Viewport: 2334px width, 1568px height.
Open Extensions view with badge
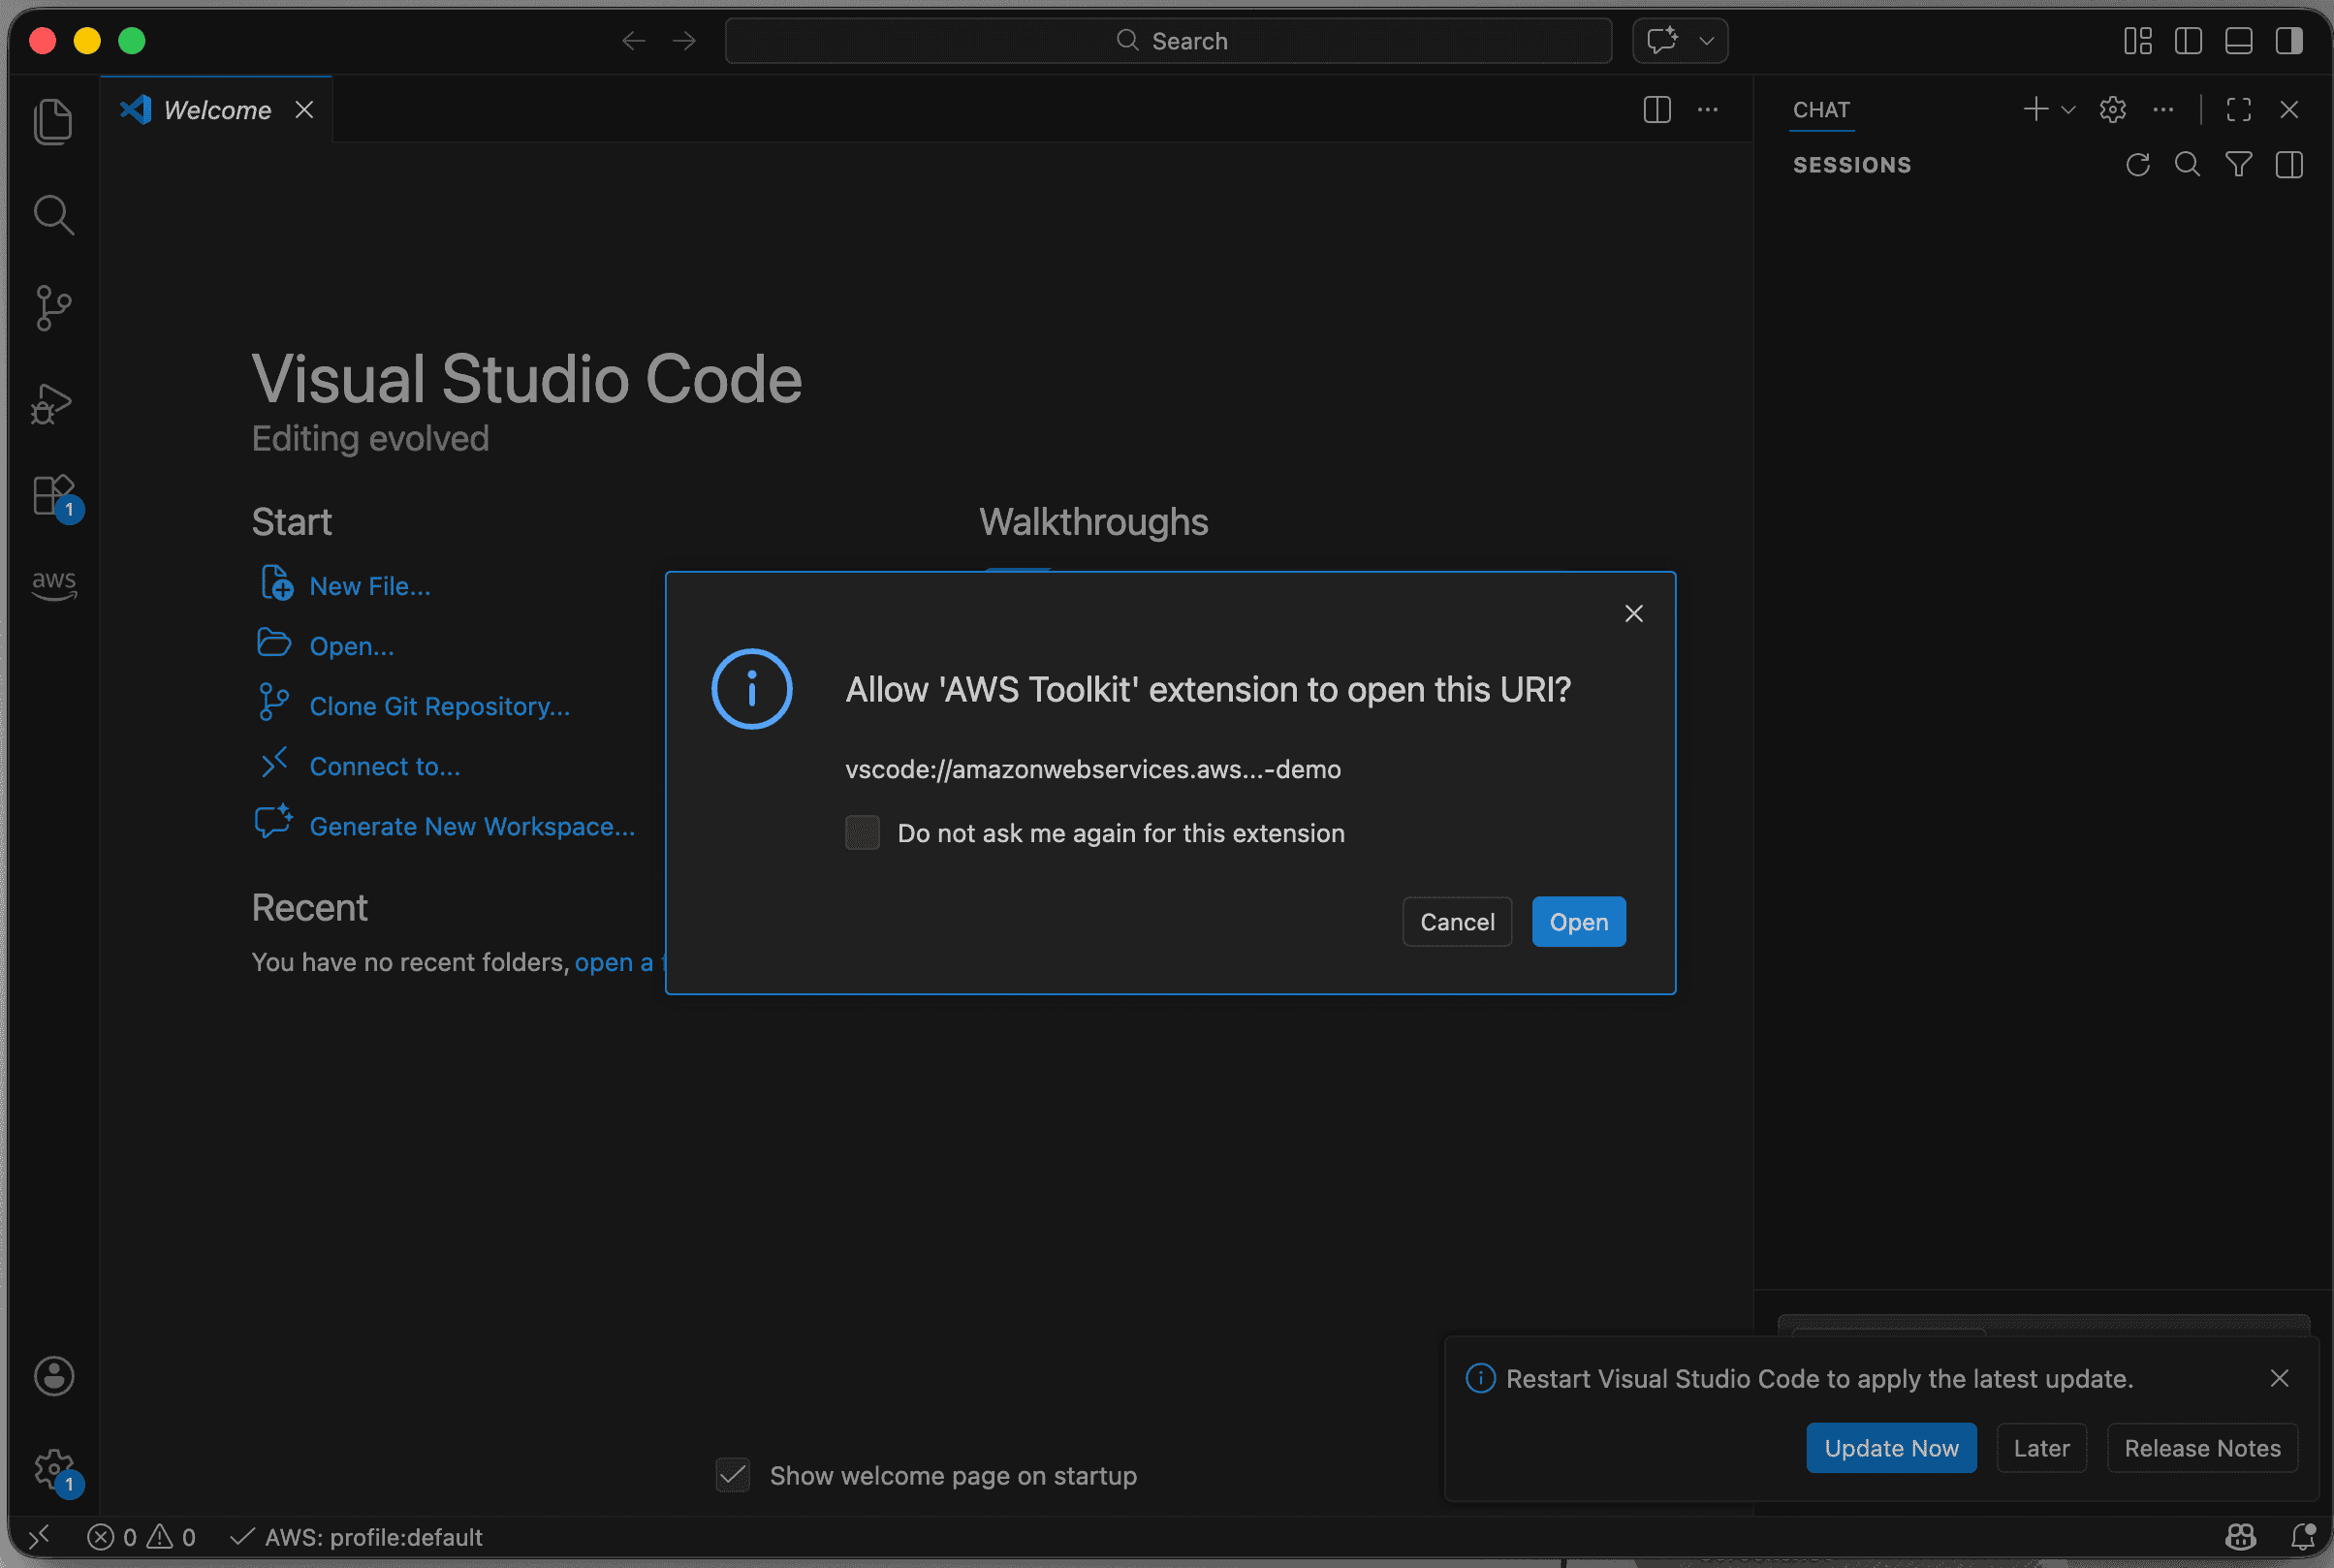[x=56, y=497]
